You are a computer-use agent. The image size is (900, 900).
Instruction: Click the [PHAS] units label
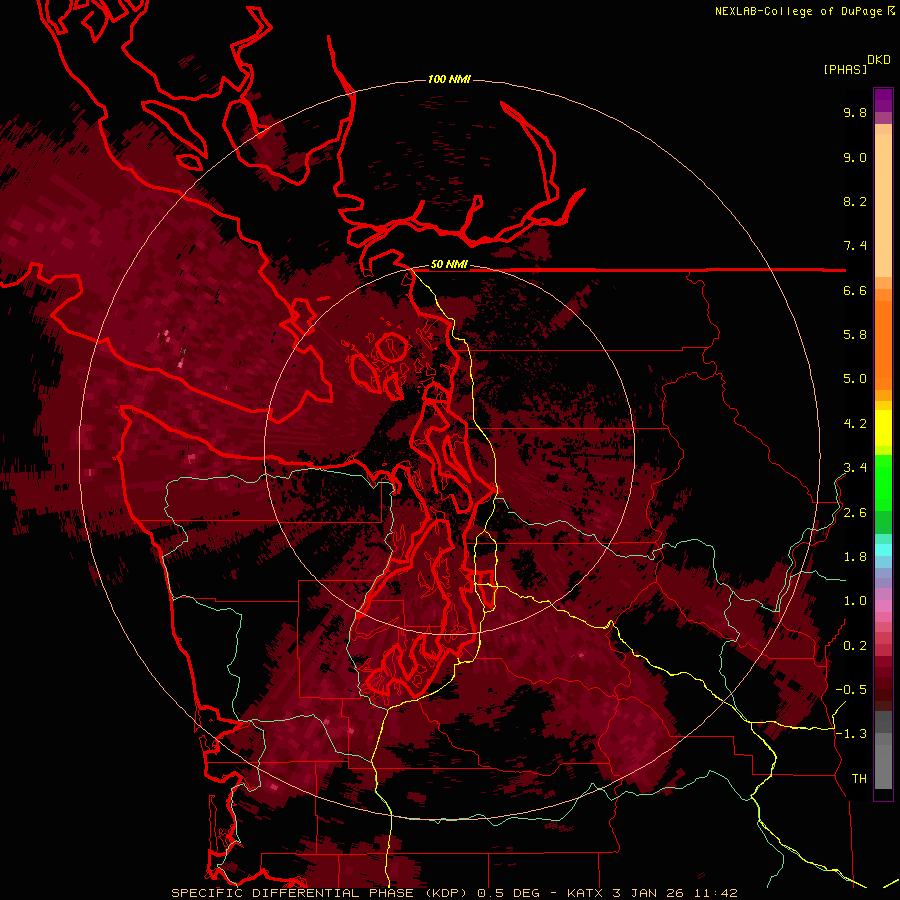point(845,69)
